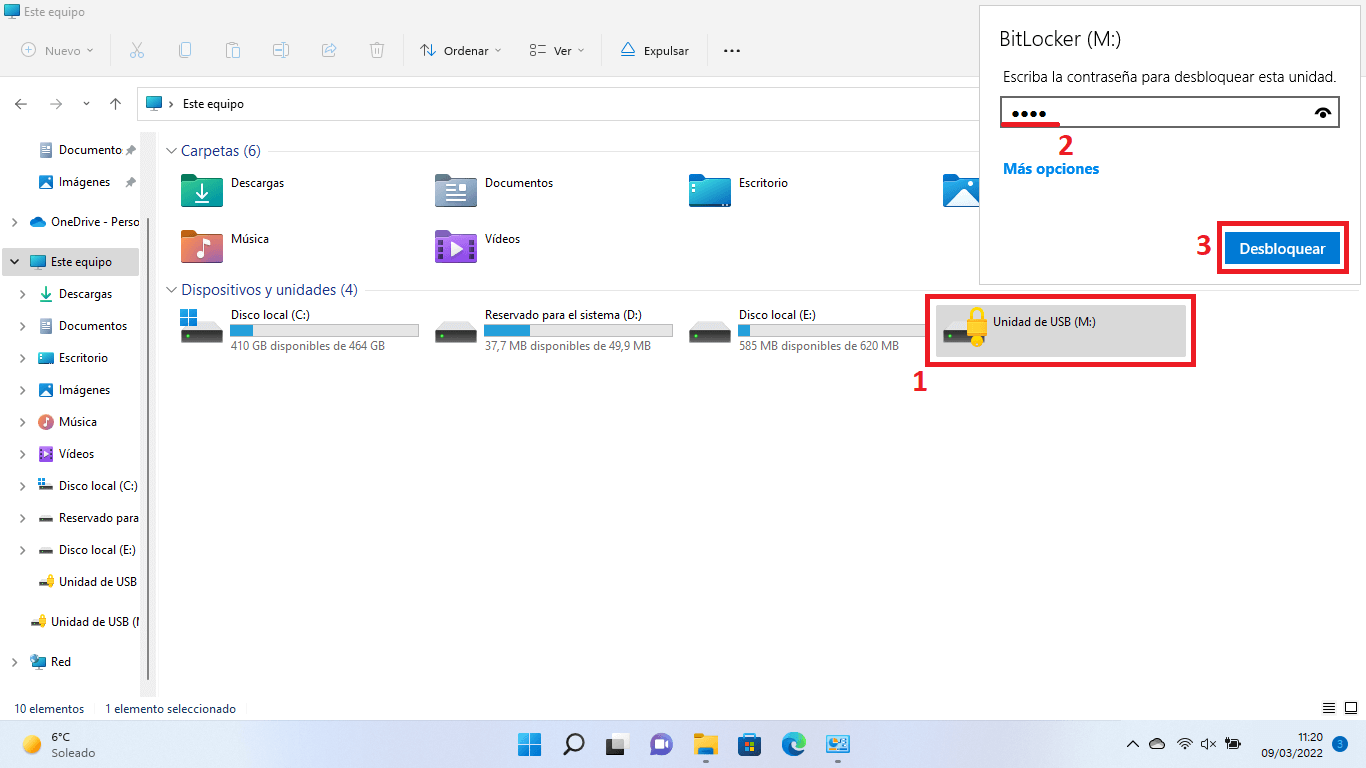Click pinned Documentos in quick access
This screenshot has width=1366, height=768.
click(x=87, y=150)
